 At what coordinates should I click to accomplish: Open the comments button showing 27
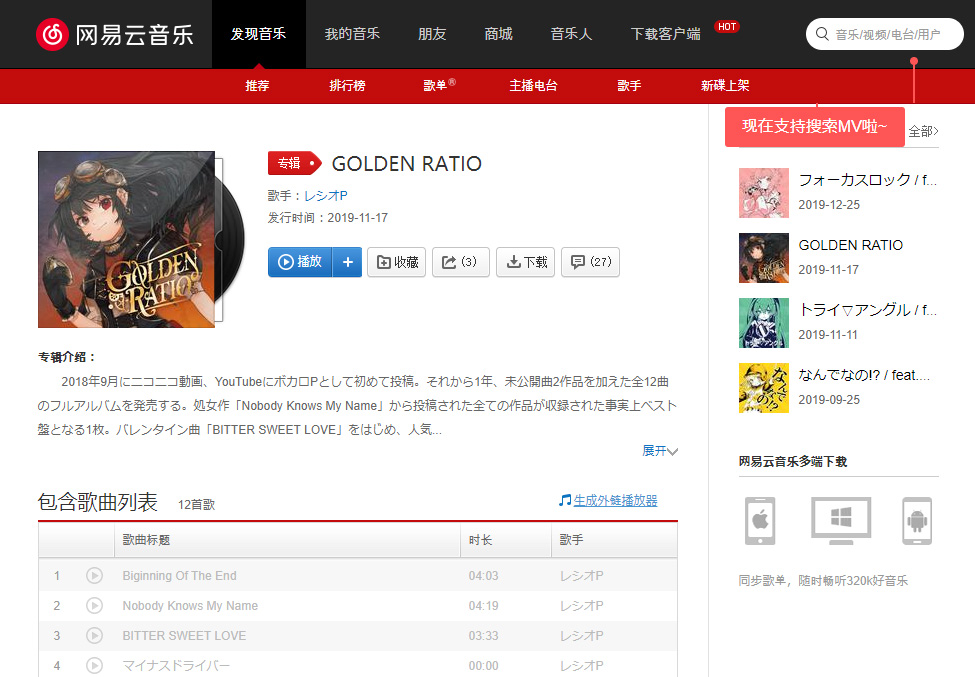coord(590,262)
